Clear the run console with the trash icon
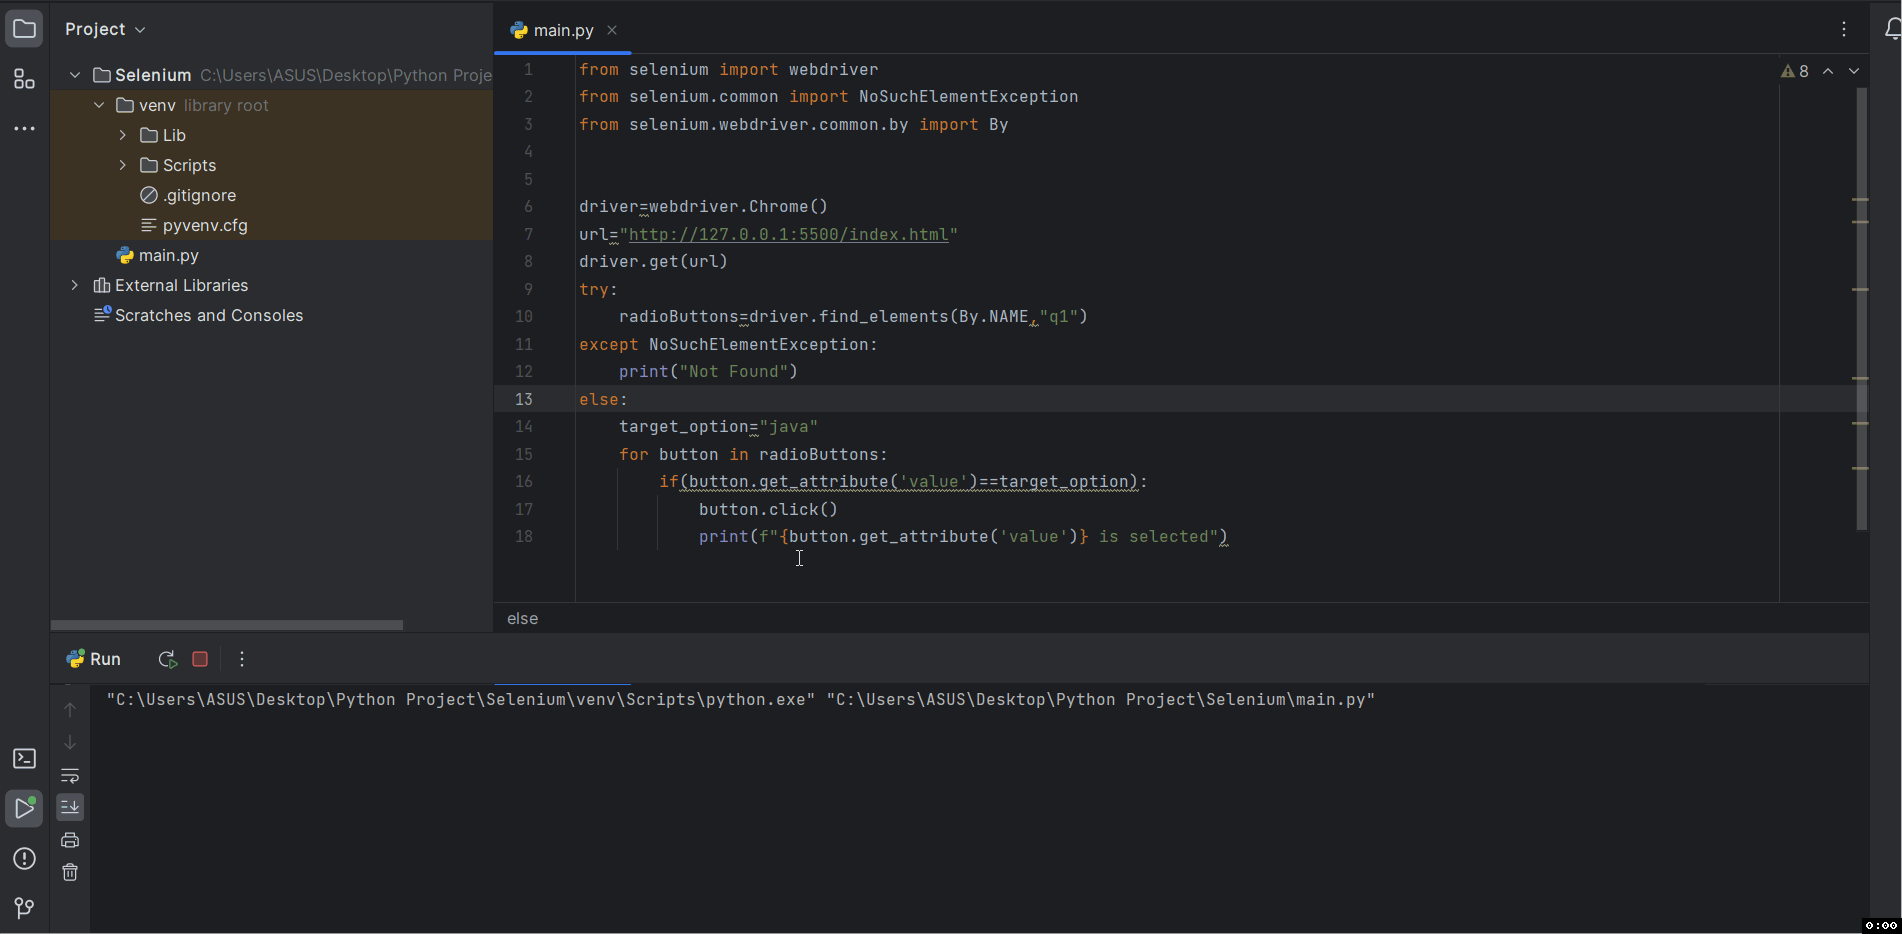This screenshot has height=934, width=1902. [70, 872]
